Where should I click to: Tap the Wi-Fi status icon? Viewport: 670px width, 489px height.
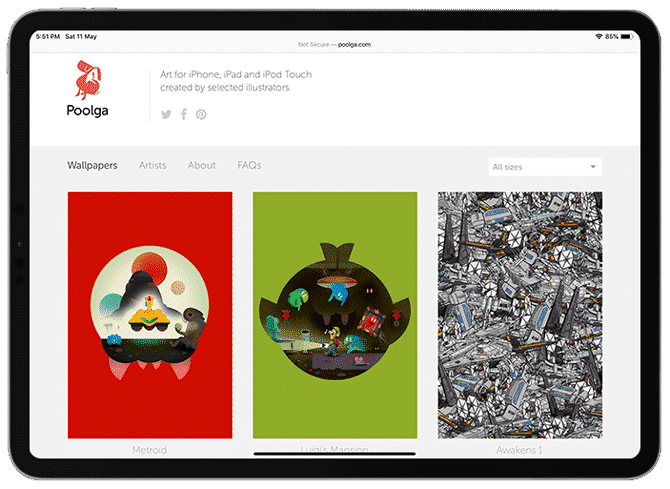pyautogui.click(x=599, y=37)
